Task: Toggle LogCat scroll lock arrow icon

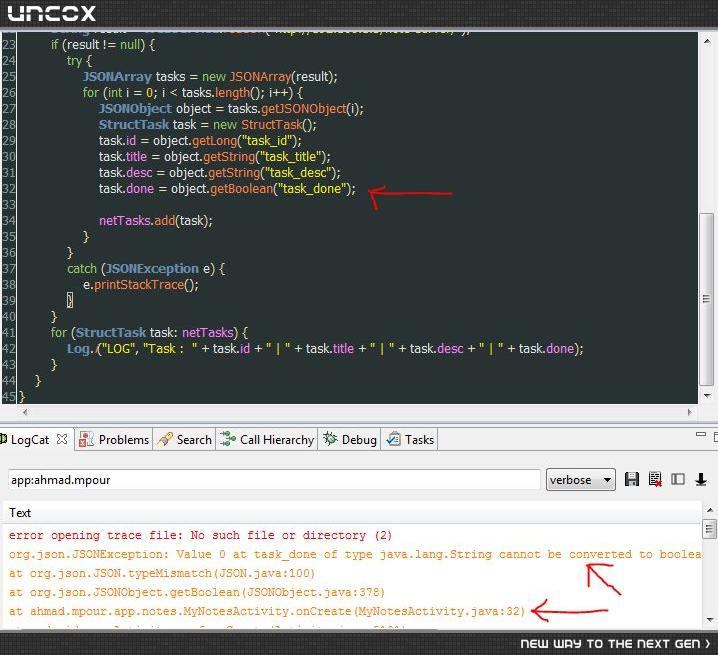Action: click(x=701, y=480)
